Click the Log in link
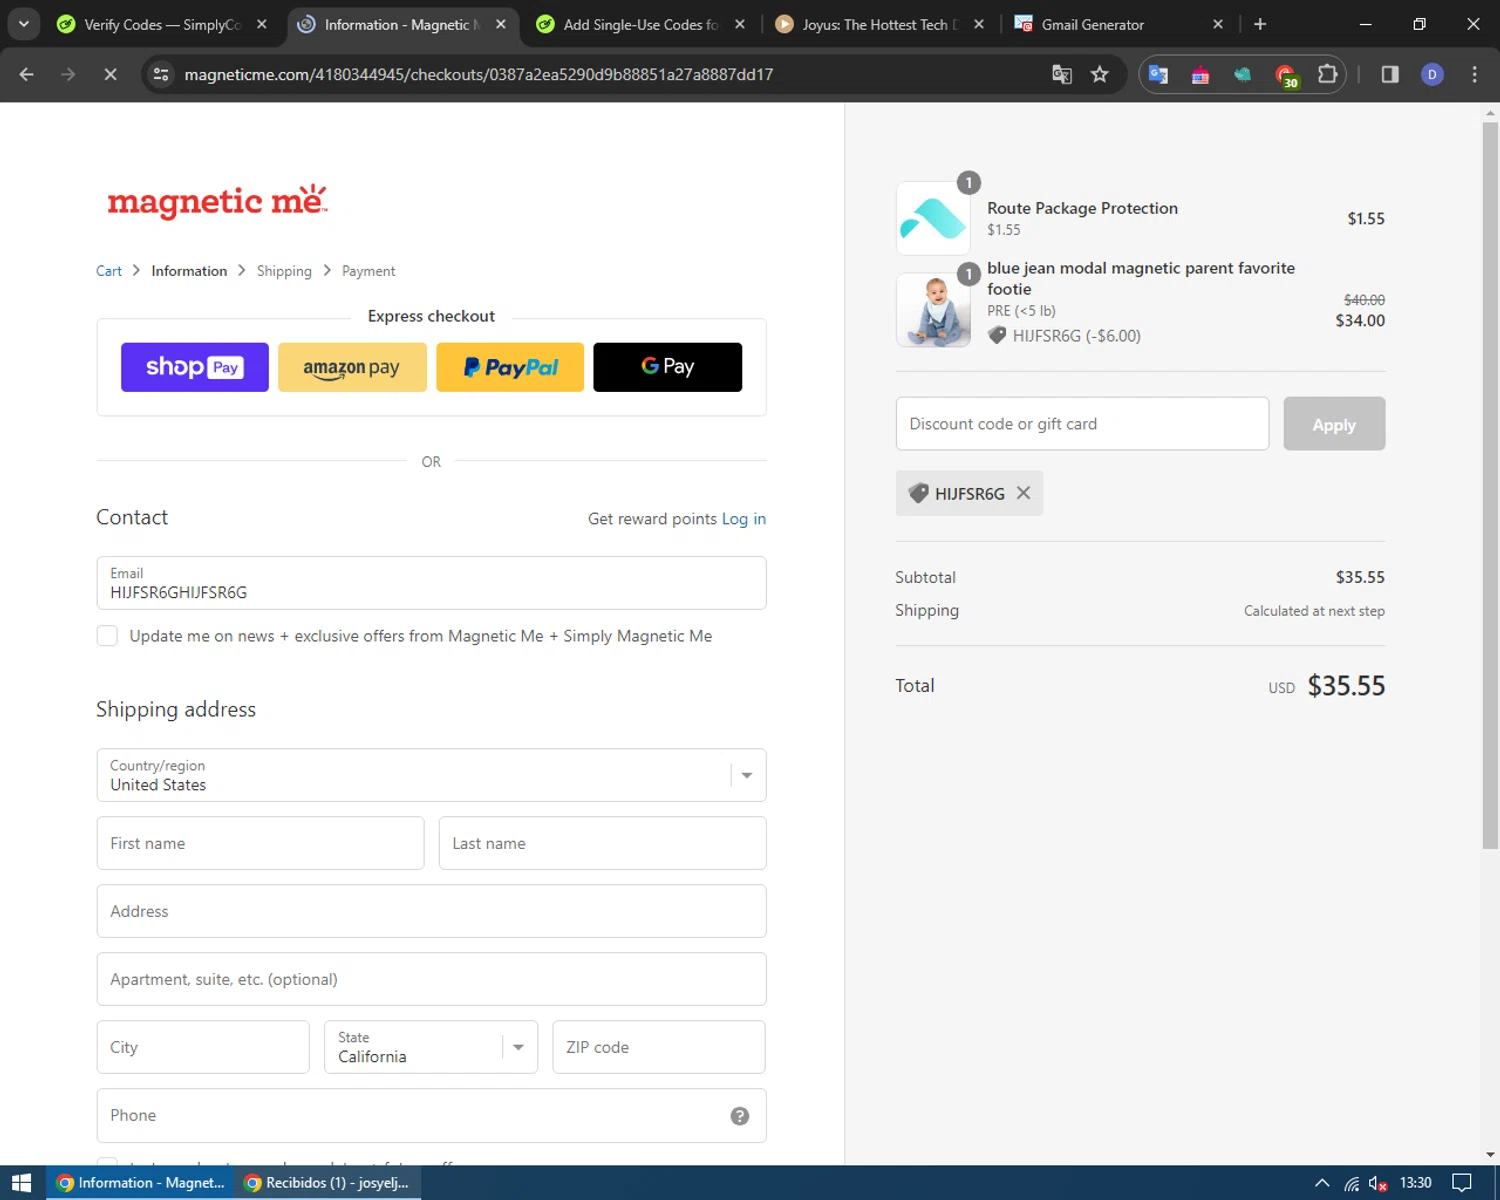The width and height of the screenshot is (1500, 1200). 744,519
